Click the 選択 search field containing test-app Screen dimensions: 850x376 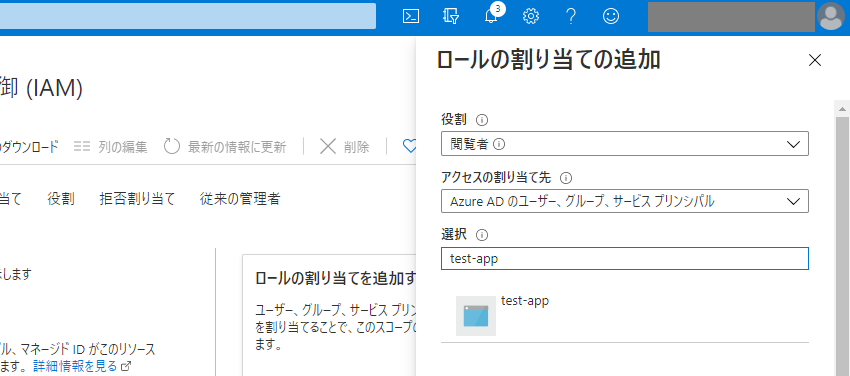(625, 258)
